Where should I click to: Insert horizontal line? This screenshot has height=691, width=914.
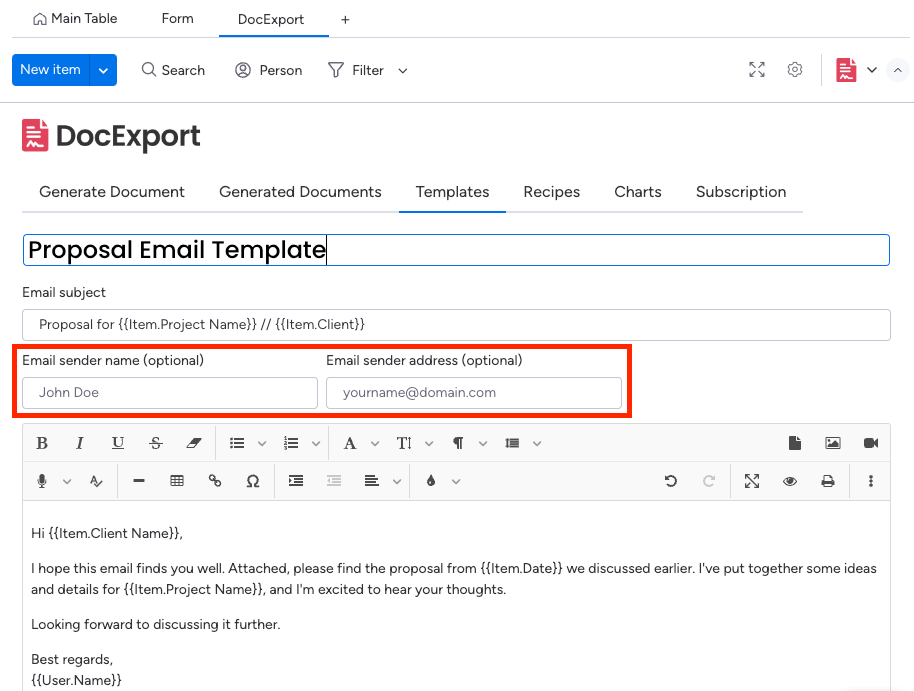(x=139, y=481)
